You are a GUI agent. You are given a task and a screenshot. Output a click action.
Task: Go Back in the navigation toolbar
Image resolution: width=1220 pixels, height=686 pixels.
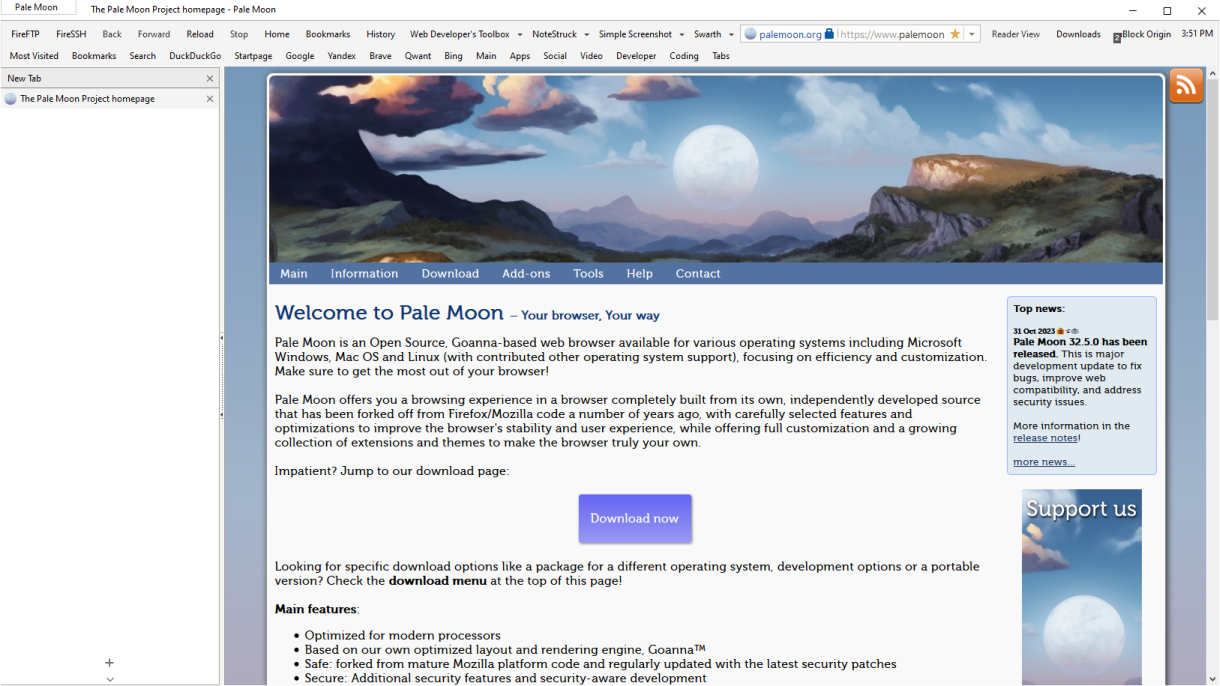(x=112, y=34)
